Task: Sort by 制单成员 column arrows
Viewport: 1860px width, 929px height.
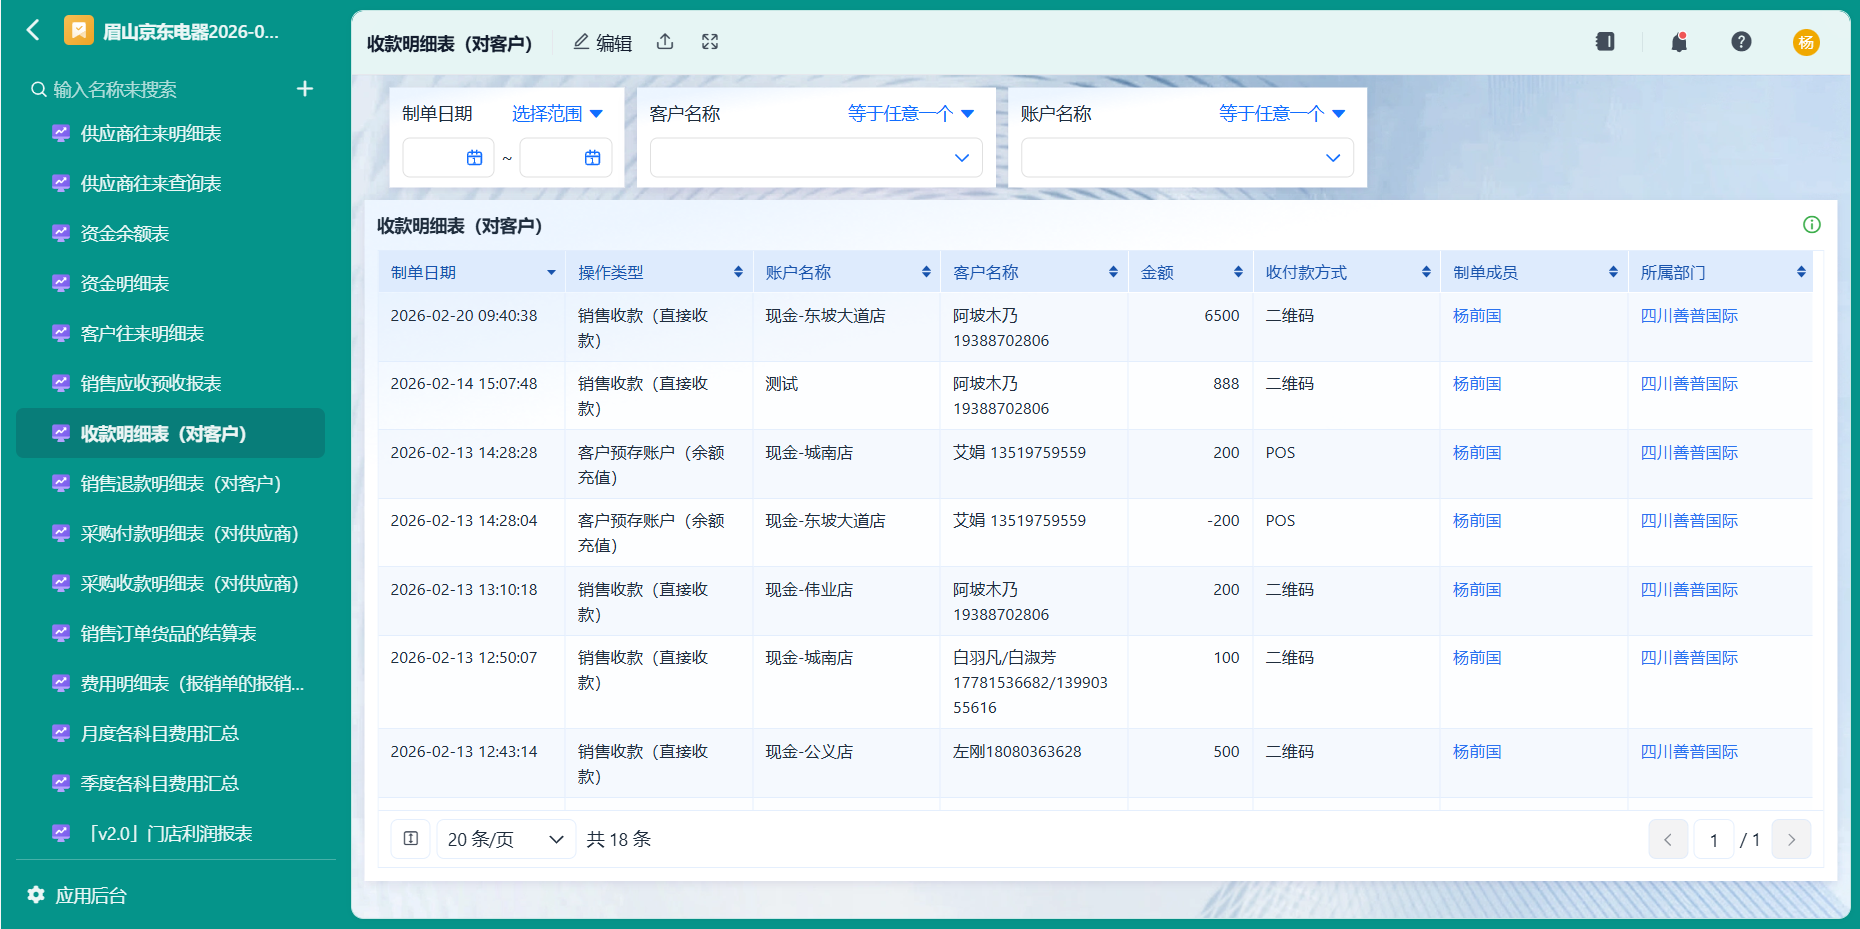Action: [1613, 272]
